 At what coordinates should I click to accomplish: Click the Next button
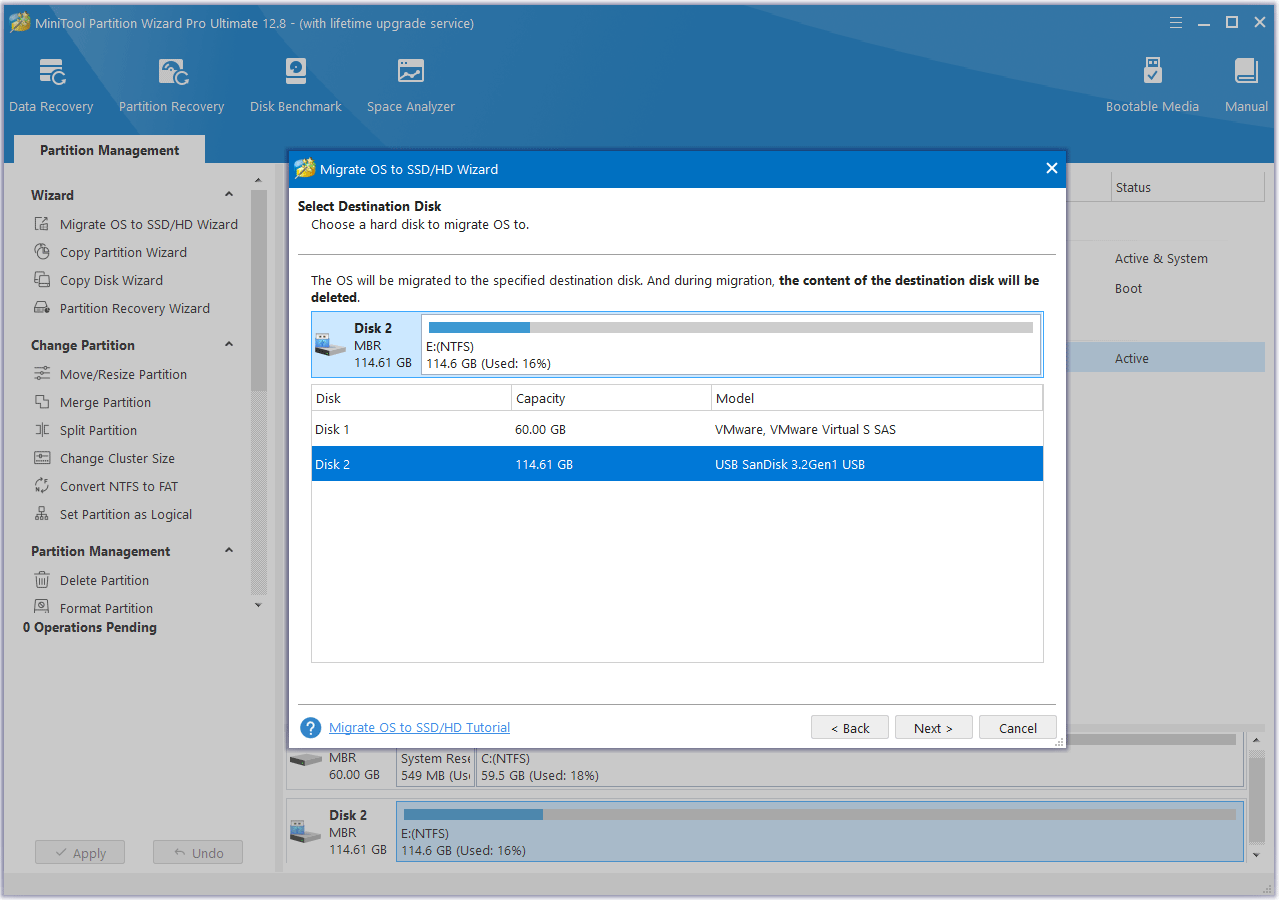[933, 728]
